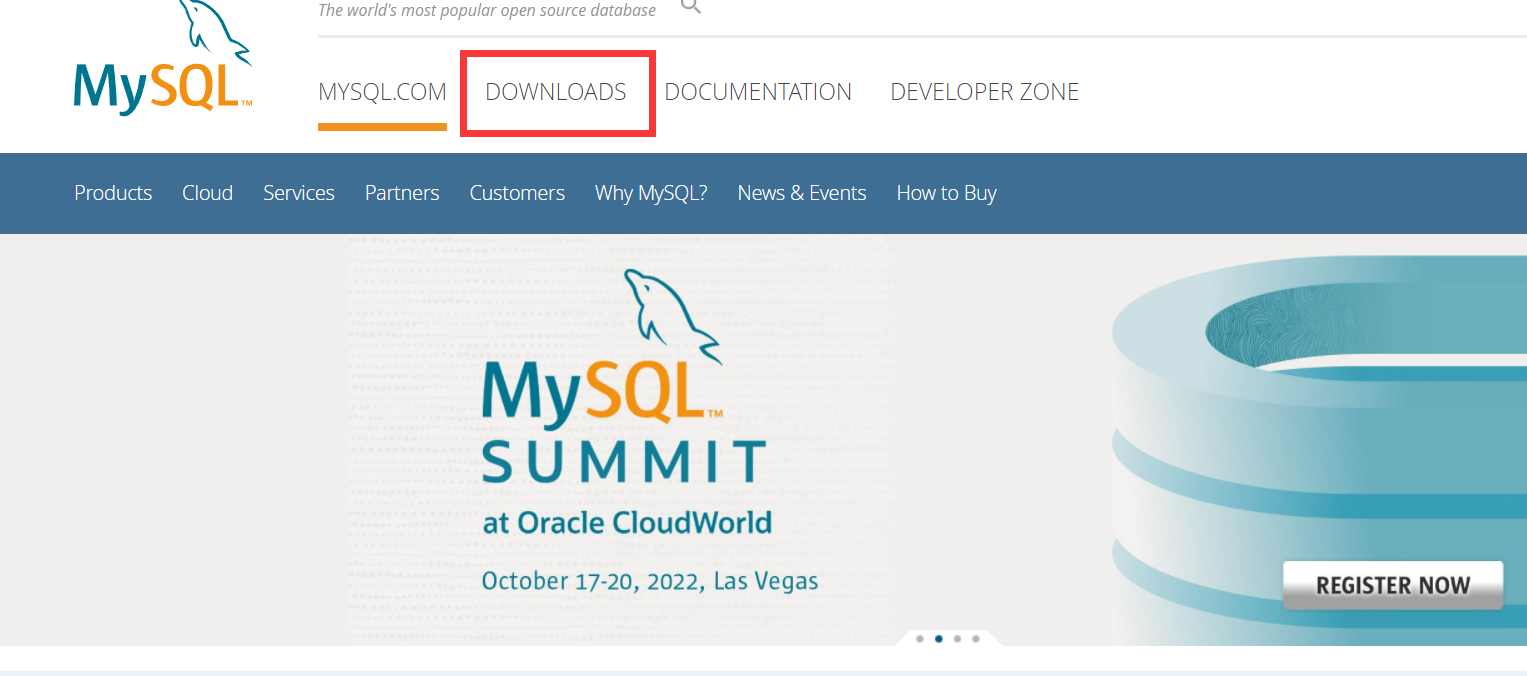This screenshot has width=1527, height=676.
Task: Select the second carousel dot
Action: click(939, 638)
